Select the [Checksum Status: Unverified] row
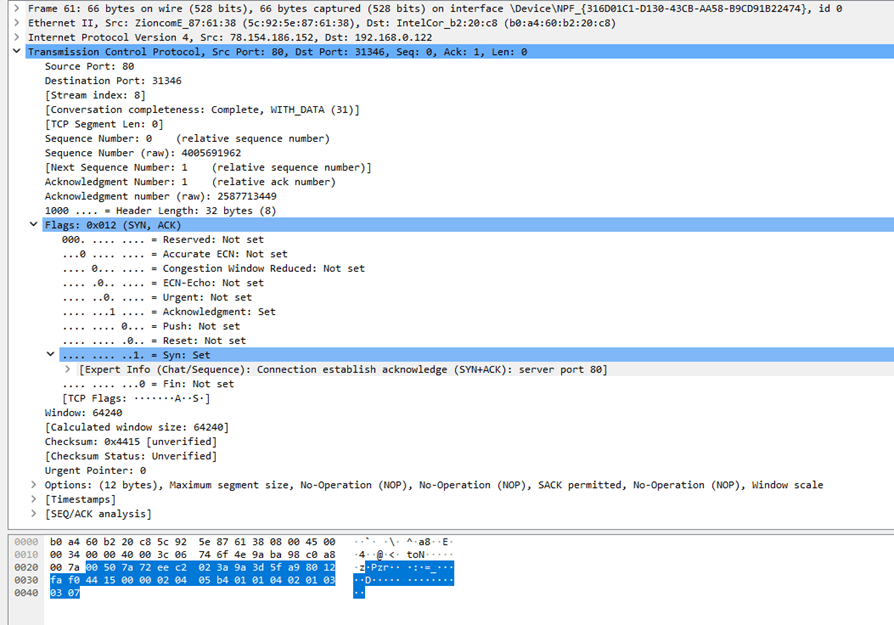The height and width of the screenshot is (625, 894). (x=131, y=456)
